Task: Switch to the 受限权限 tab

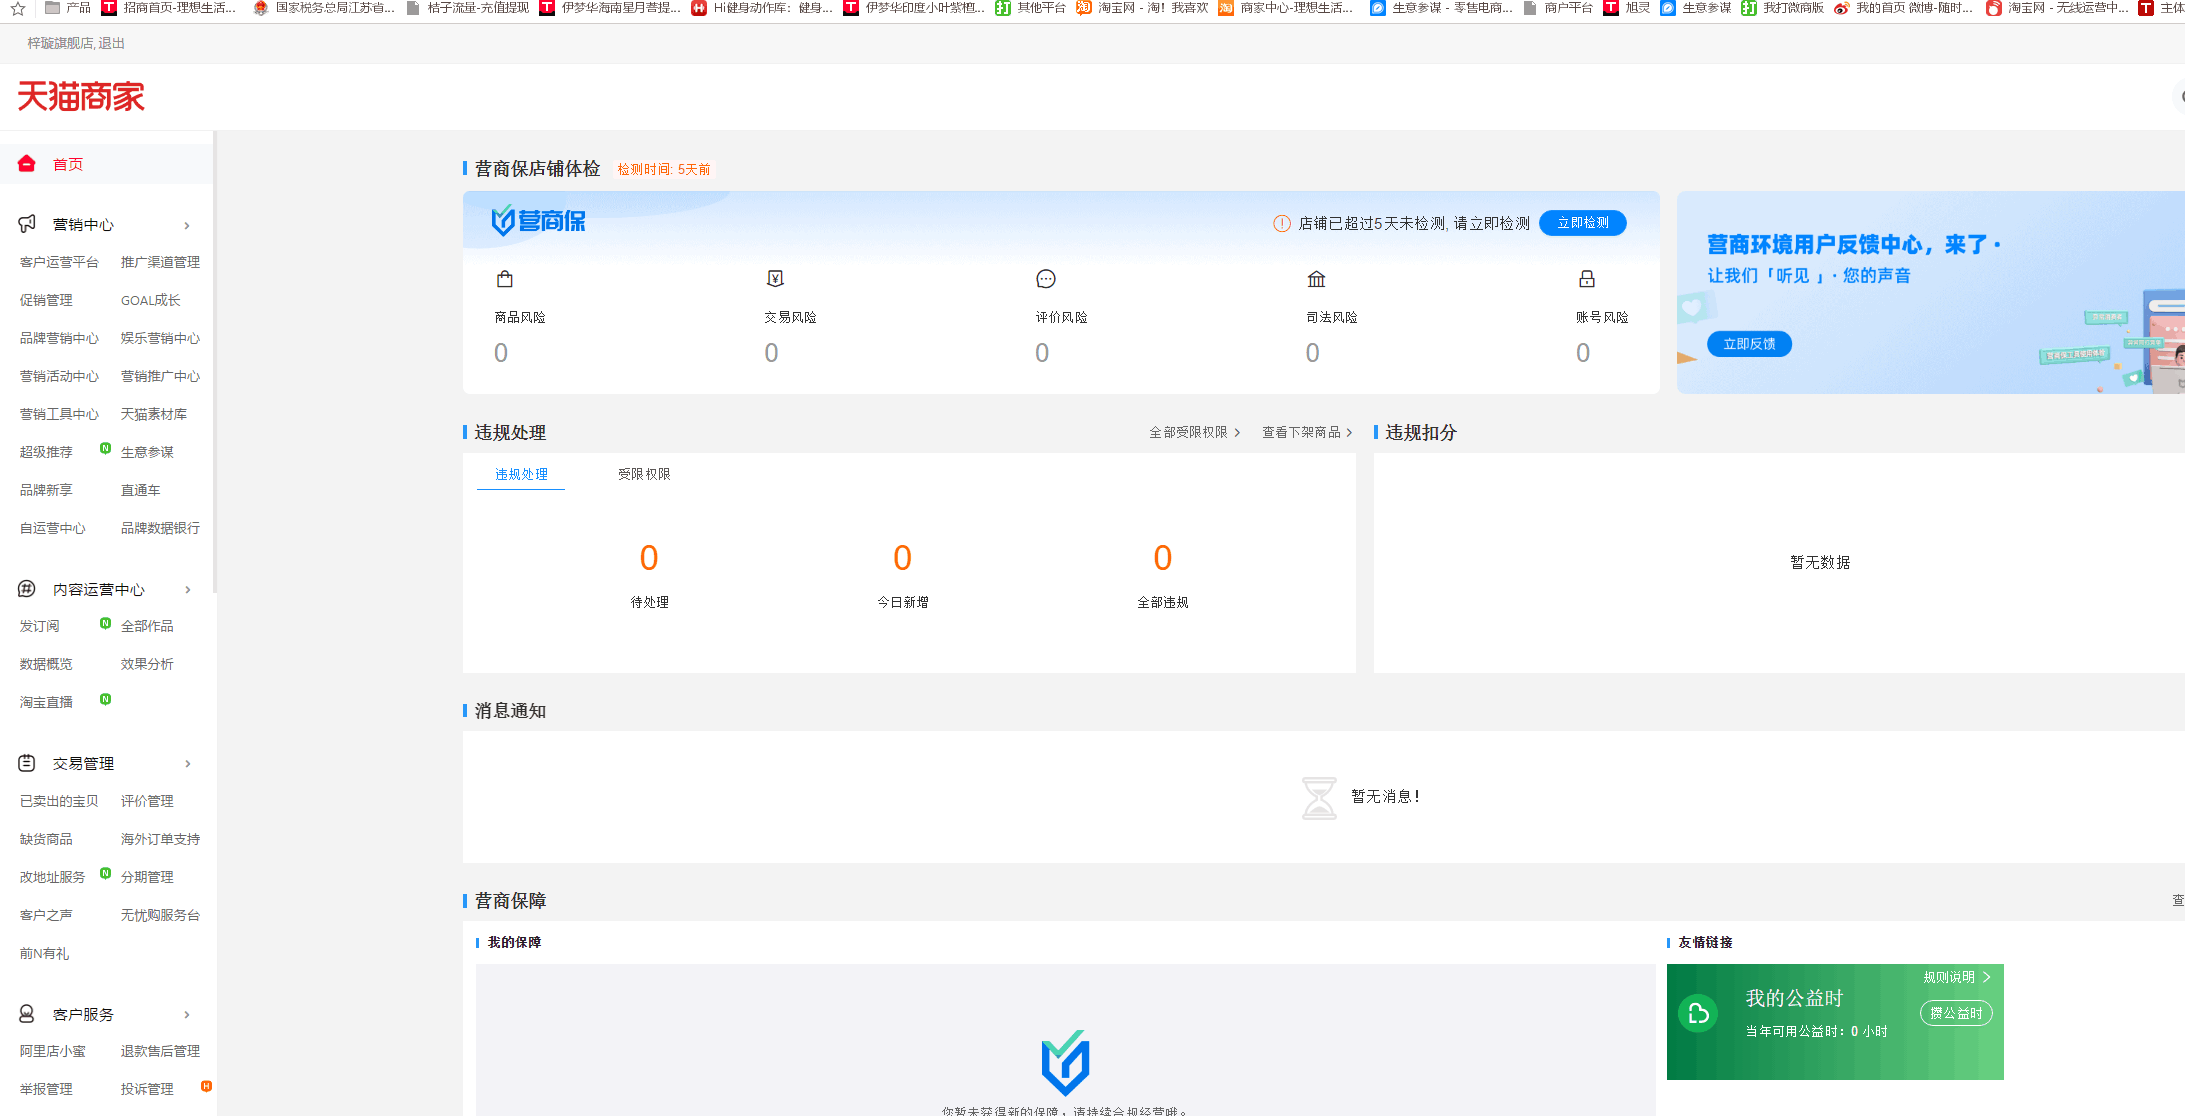Action: (644, 474)
